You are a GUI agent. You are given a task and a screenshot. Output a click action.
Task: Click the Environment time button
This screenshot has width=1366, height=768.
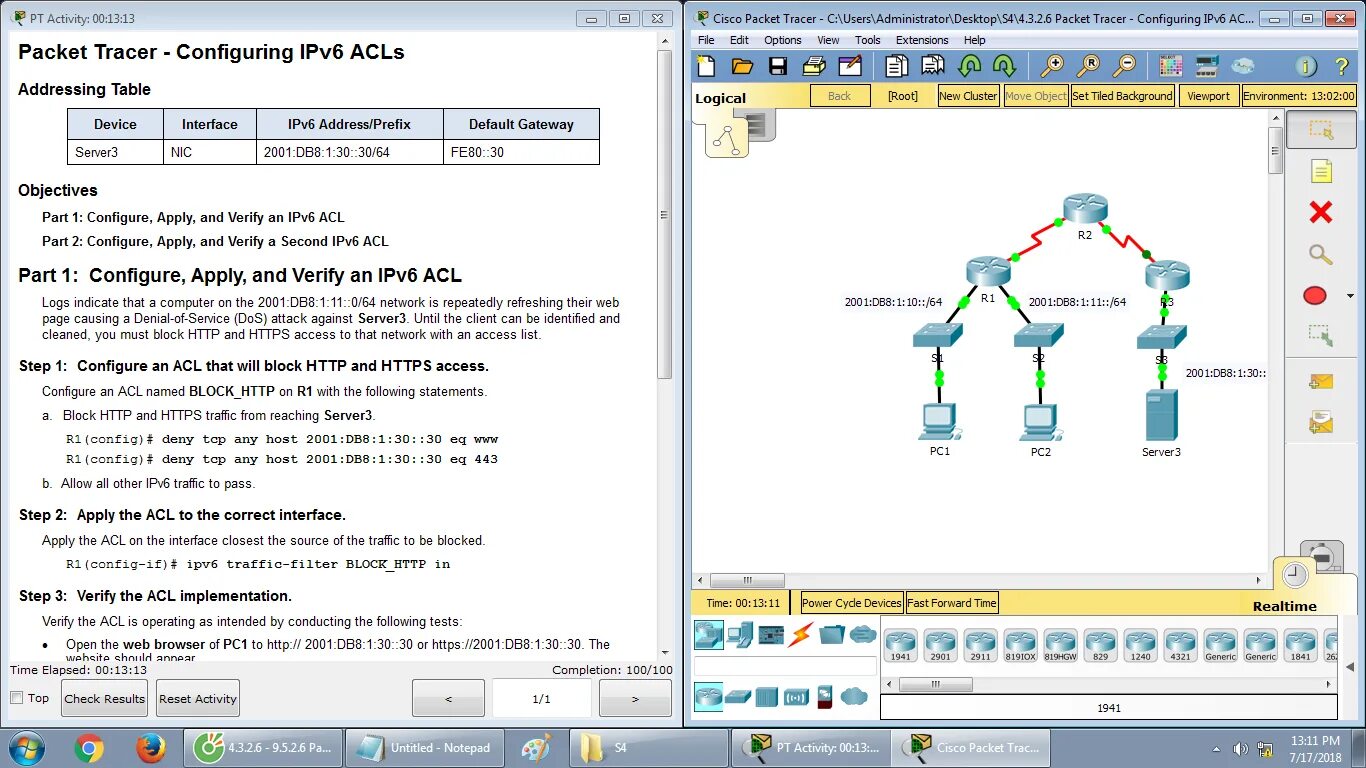pos(1299,96)
